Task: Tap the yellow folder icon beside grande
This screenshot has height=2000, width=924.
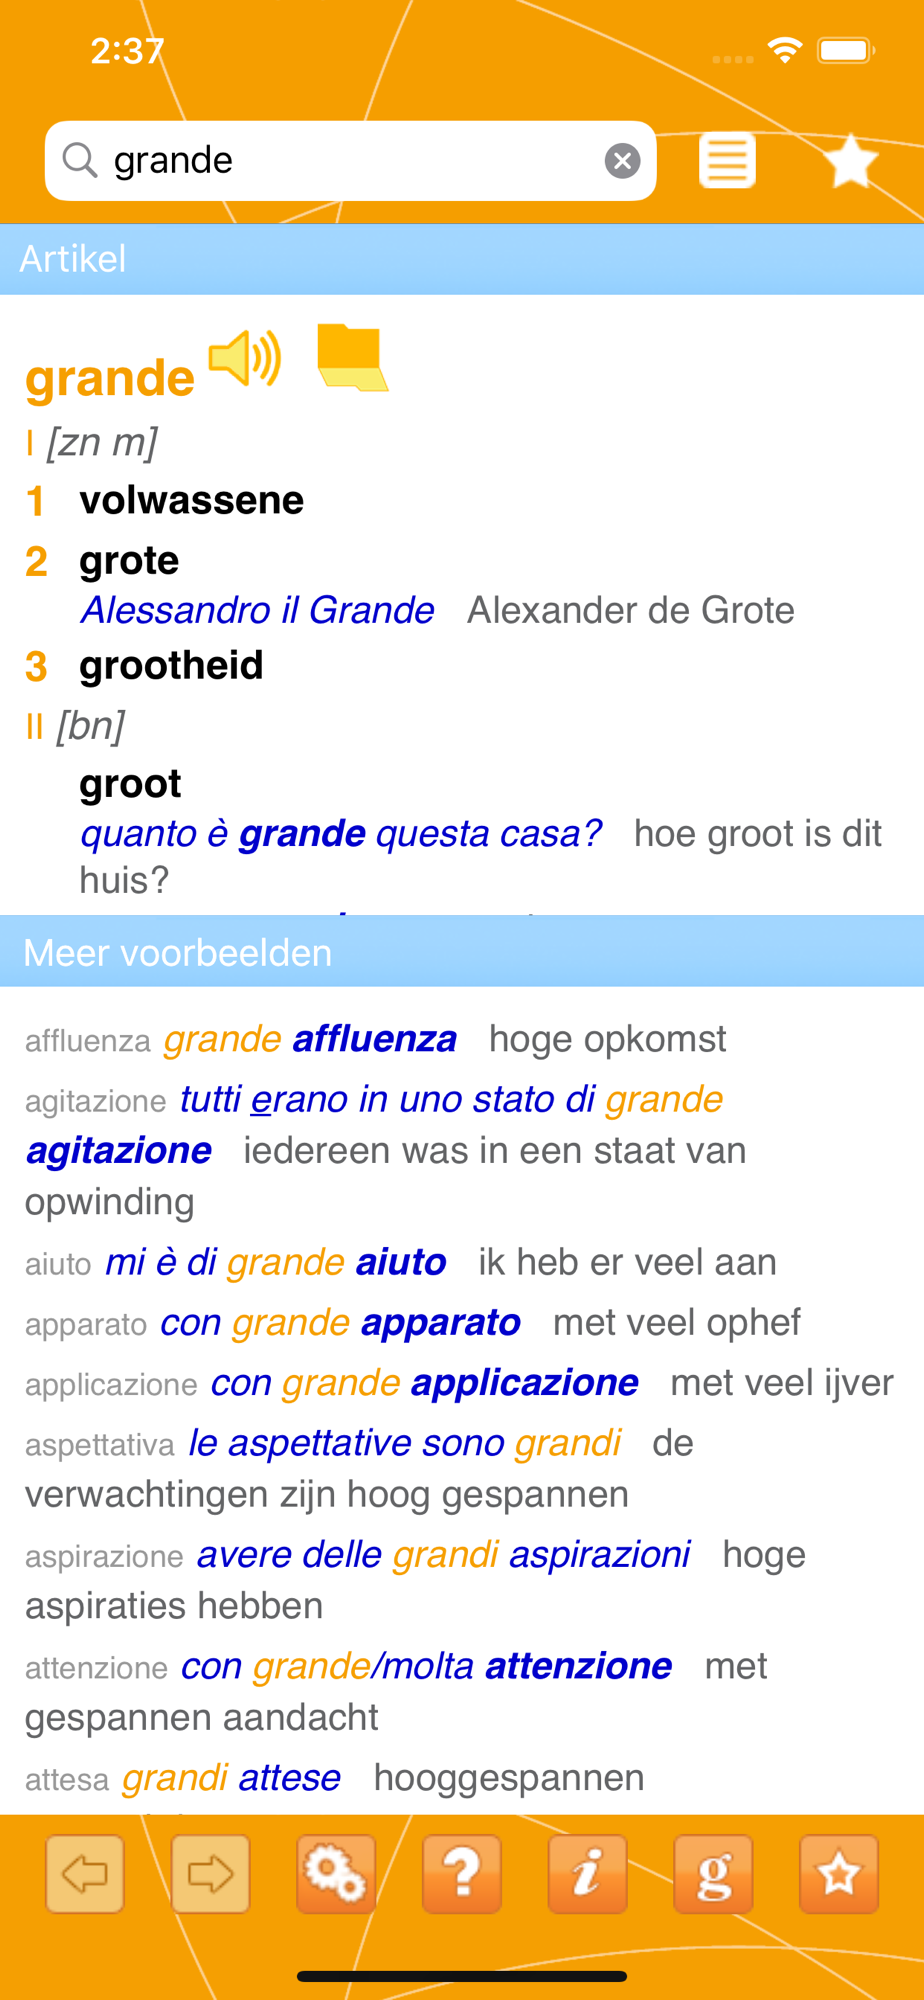Action: click(352, 357)
